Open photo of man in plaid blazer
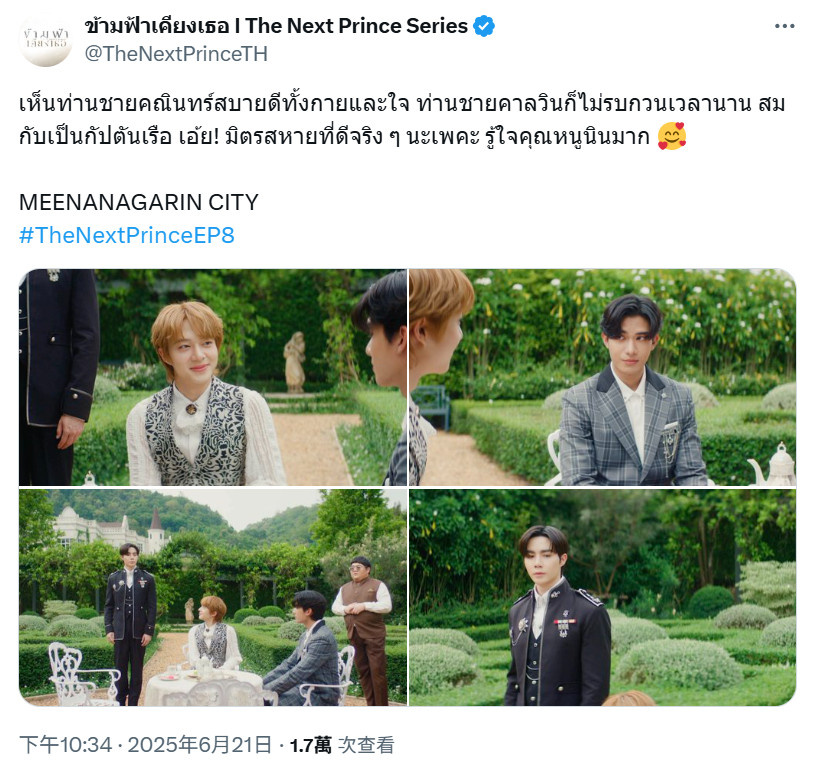This screenshot has height=768, width=816. (603, 377)
